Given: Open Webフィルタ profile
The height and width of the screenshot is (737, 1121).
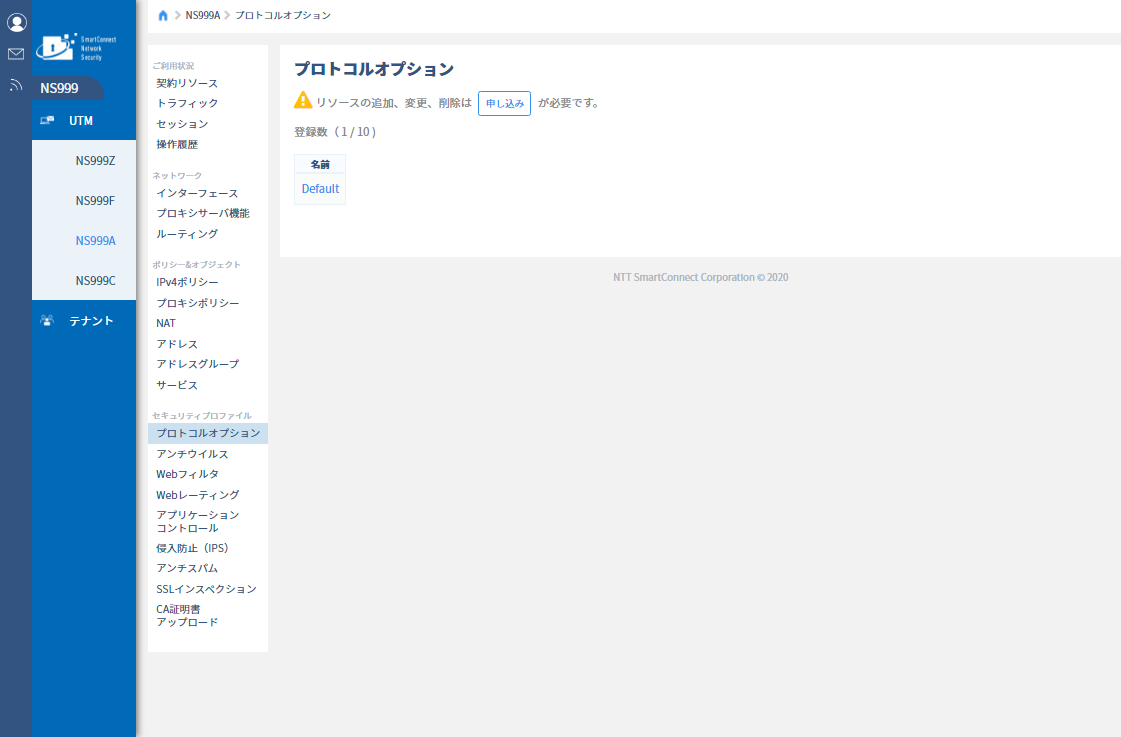Looking at the screenshot, I should click(x=187, y=474).
